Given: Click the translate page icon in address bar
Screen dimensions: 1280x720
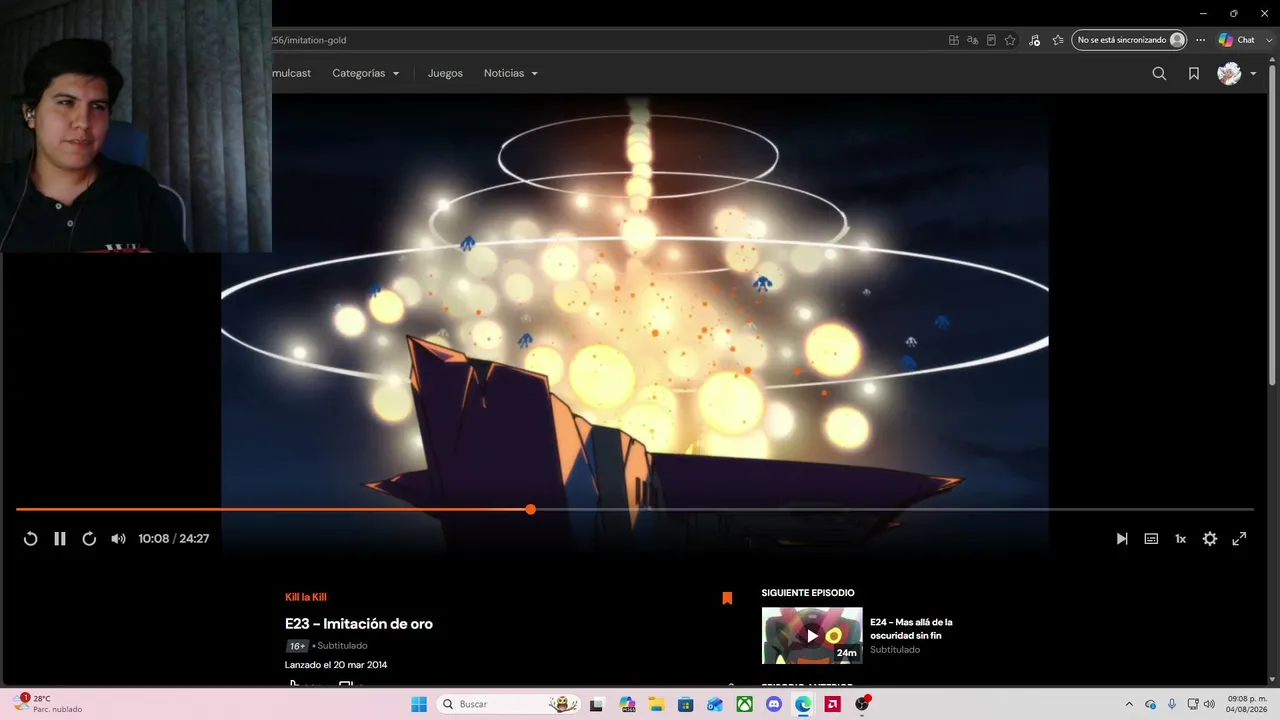Looking at the screenshot, I should coord(972,40).
